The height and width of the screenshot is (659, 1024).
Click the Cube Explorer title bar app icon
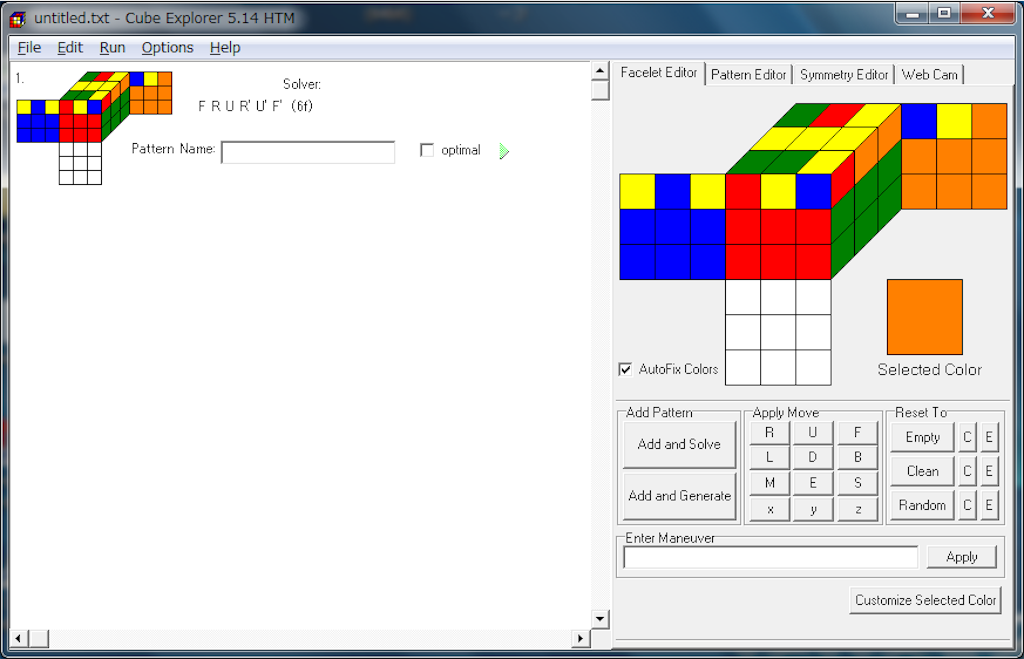tap(18, 19)
